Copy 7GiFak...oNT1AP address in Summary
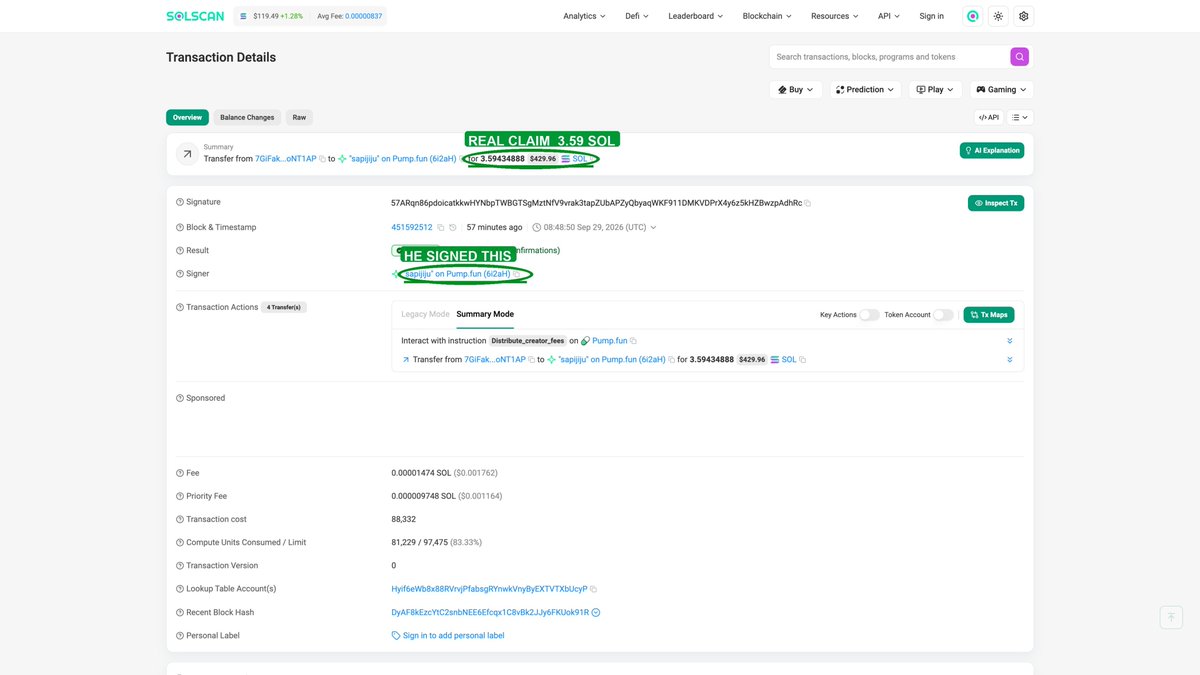 click(x=322, y=159)
